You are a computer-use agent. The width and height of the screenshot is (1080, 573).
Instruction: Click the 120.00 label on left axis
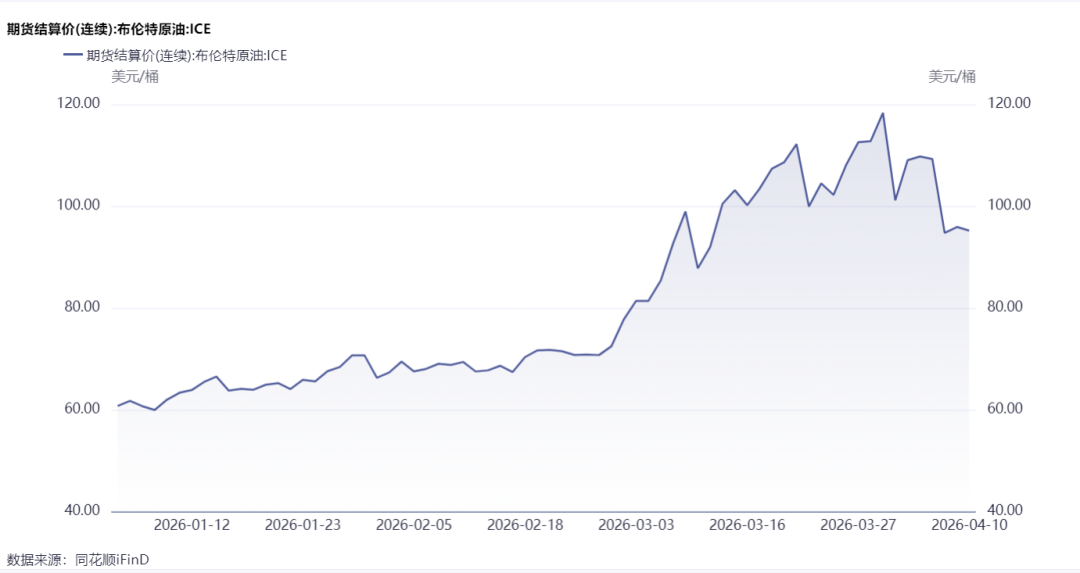click(79, 103)
